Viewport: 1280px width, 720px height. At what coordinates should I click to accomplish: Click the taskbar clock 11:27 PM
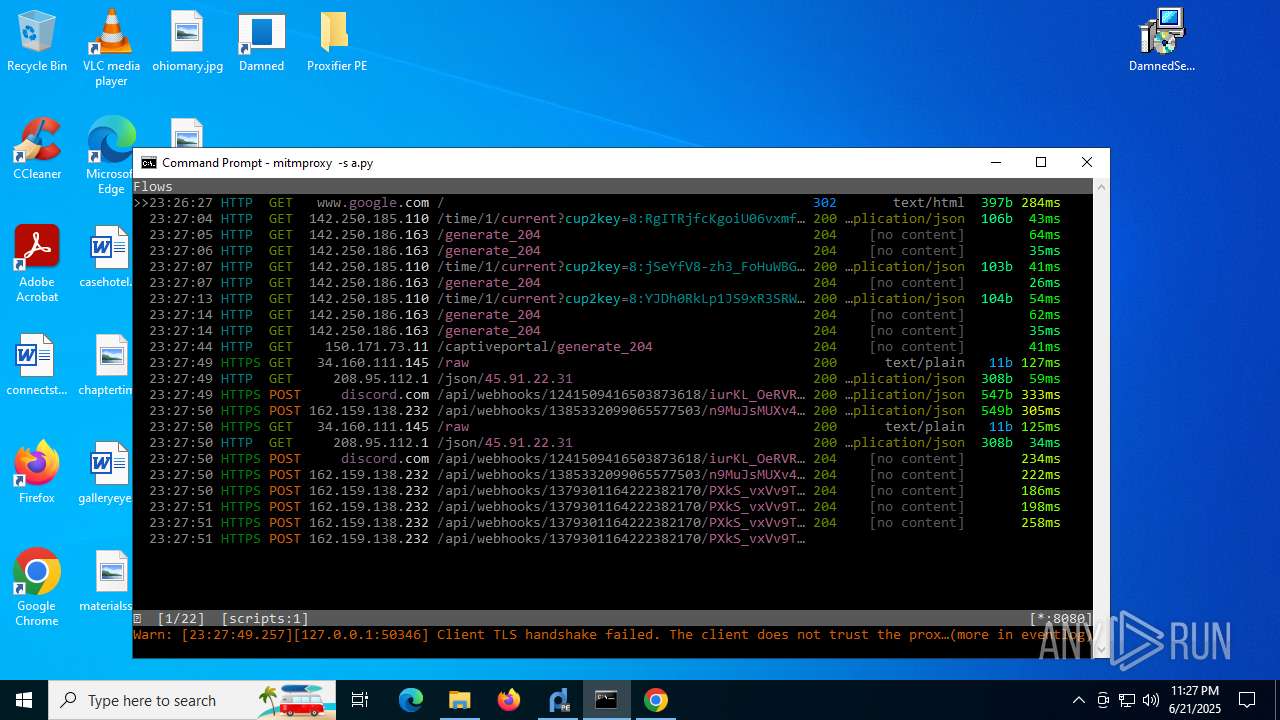(x=1194, y=700)
